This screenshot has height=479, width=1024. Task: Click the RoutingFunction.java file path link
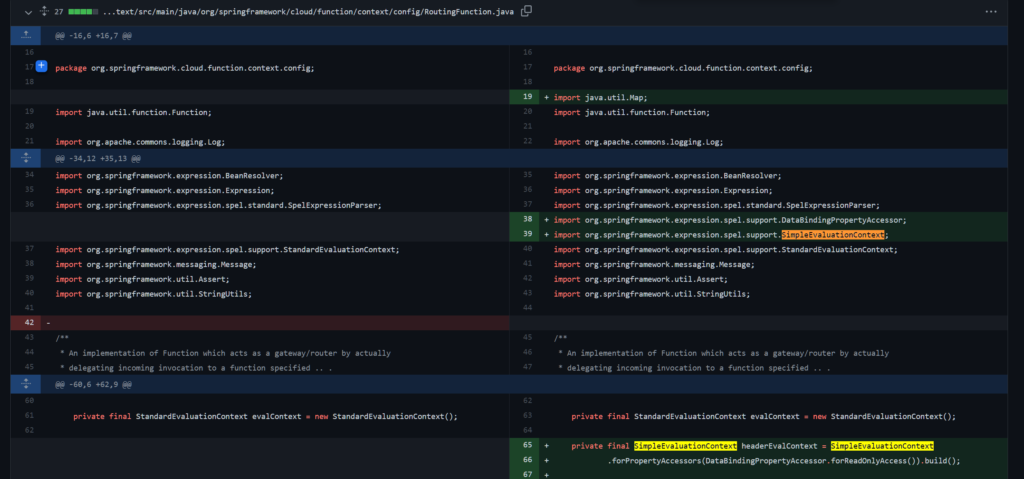tap(308, 12)
